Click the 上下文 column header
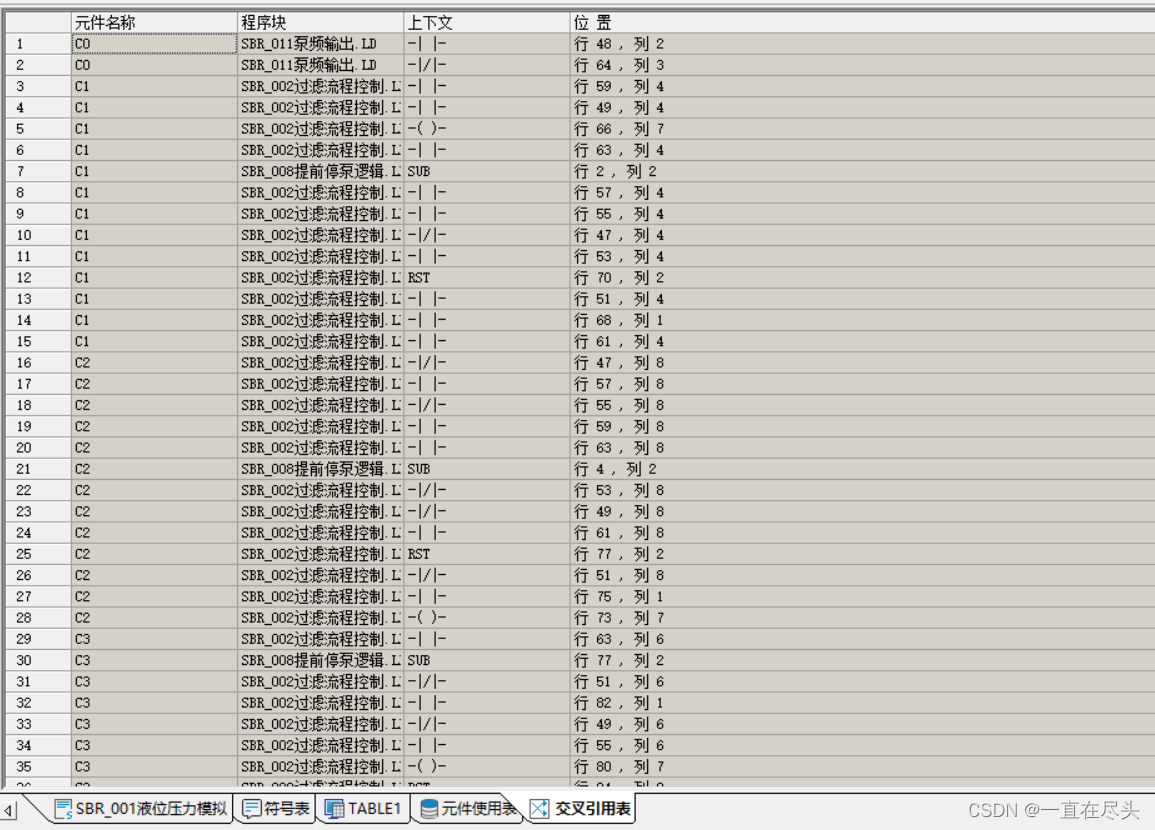1155x830 pixels. click(x=487, y=23)
